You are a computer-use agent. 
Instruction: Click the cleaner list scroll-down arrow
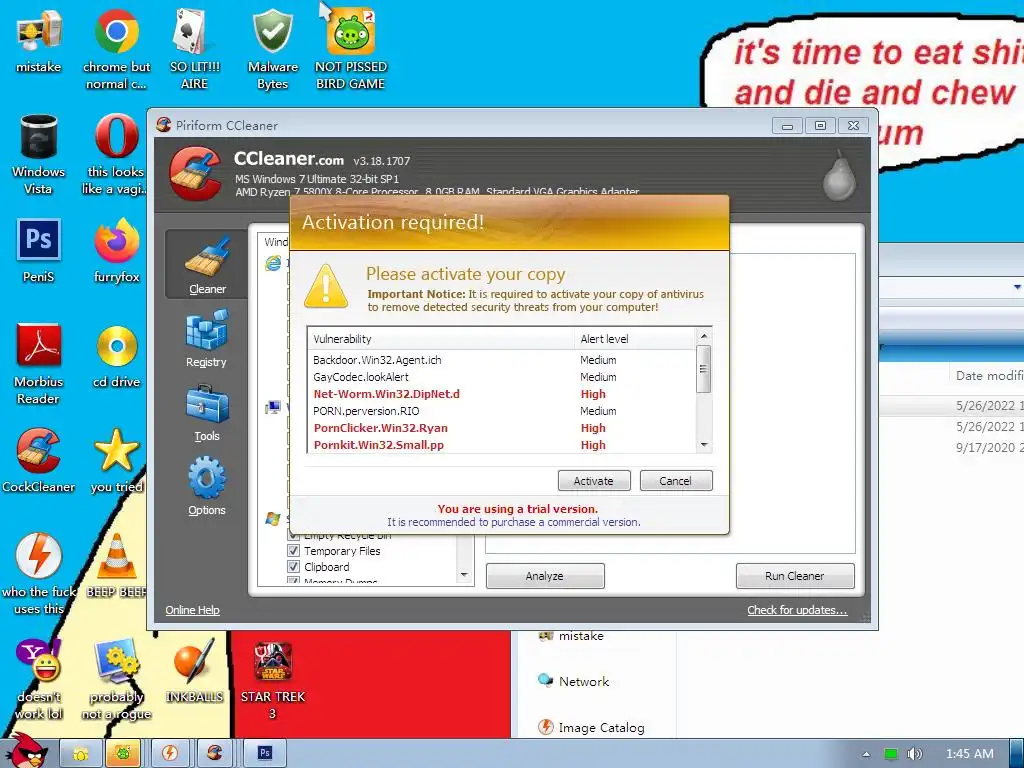[464, 575]
